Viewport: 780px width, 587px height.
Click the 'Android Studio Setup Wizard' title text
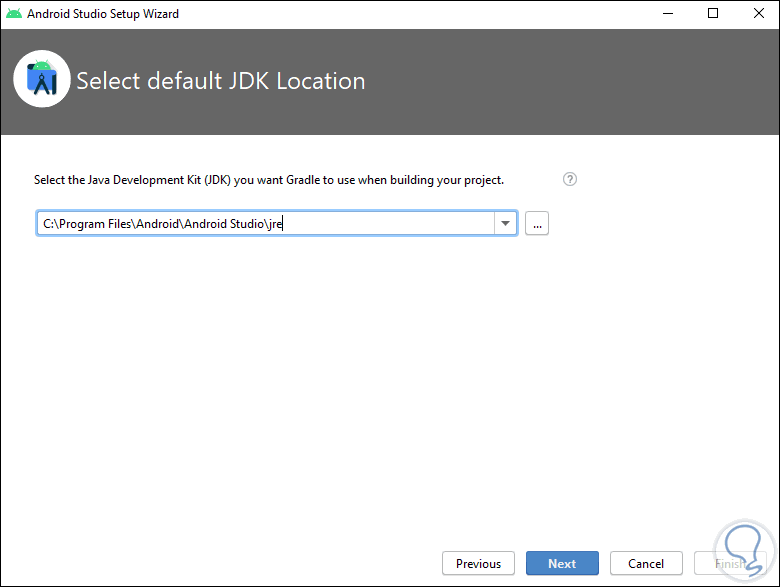[103, 14]
